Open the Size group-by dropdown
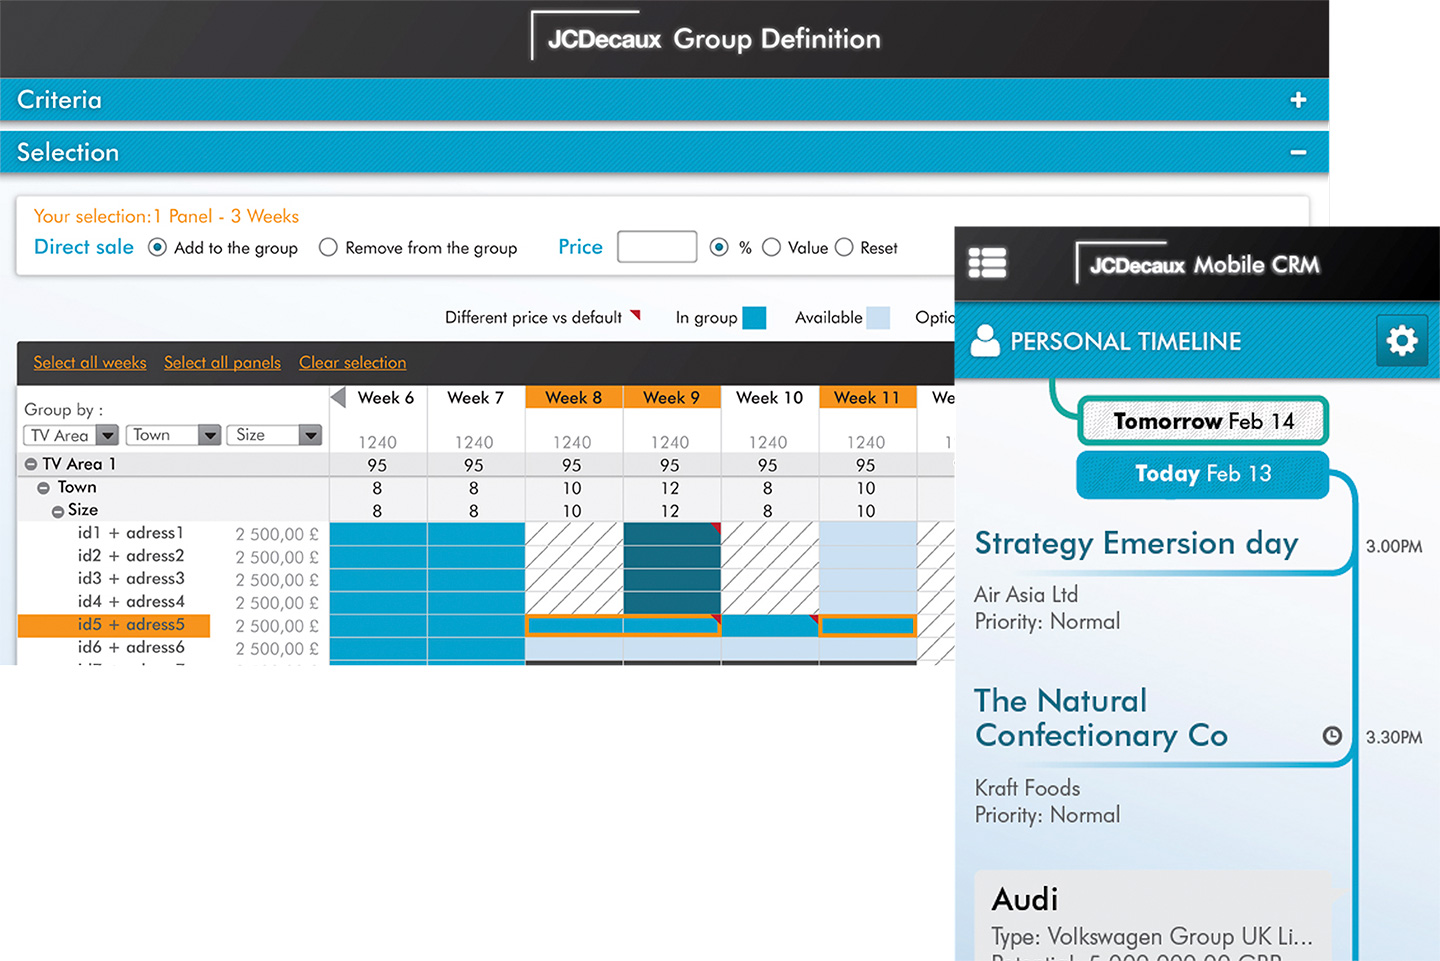 [x=274, y=435]
